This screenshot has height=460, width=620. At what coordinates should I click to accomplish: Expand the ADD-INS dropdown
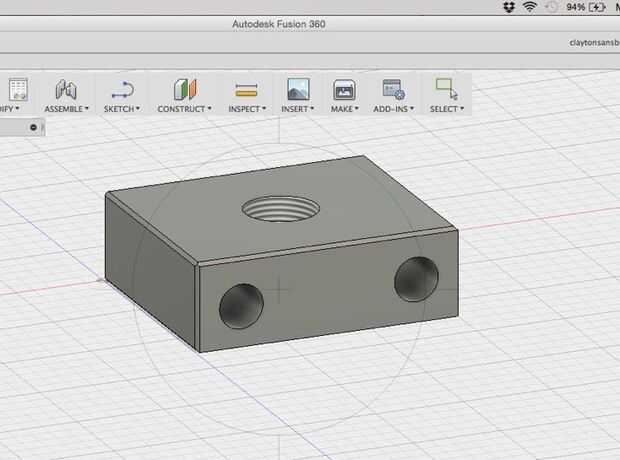393,109
